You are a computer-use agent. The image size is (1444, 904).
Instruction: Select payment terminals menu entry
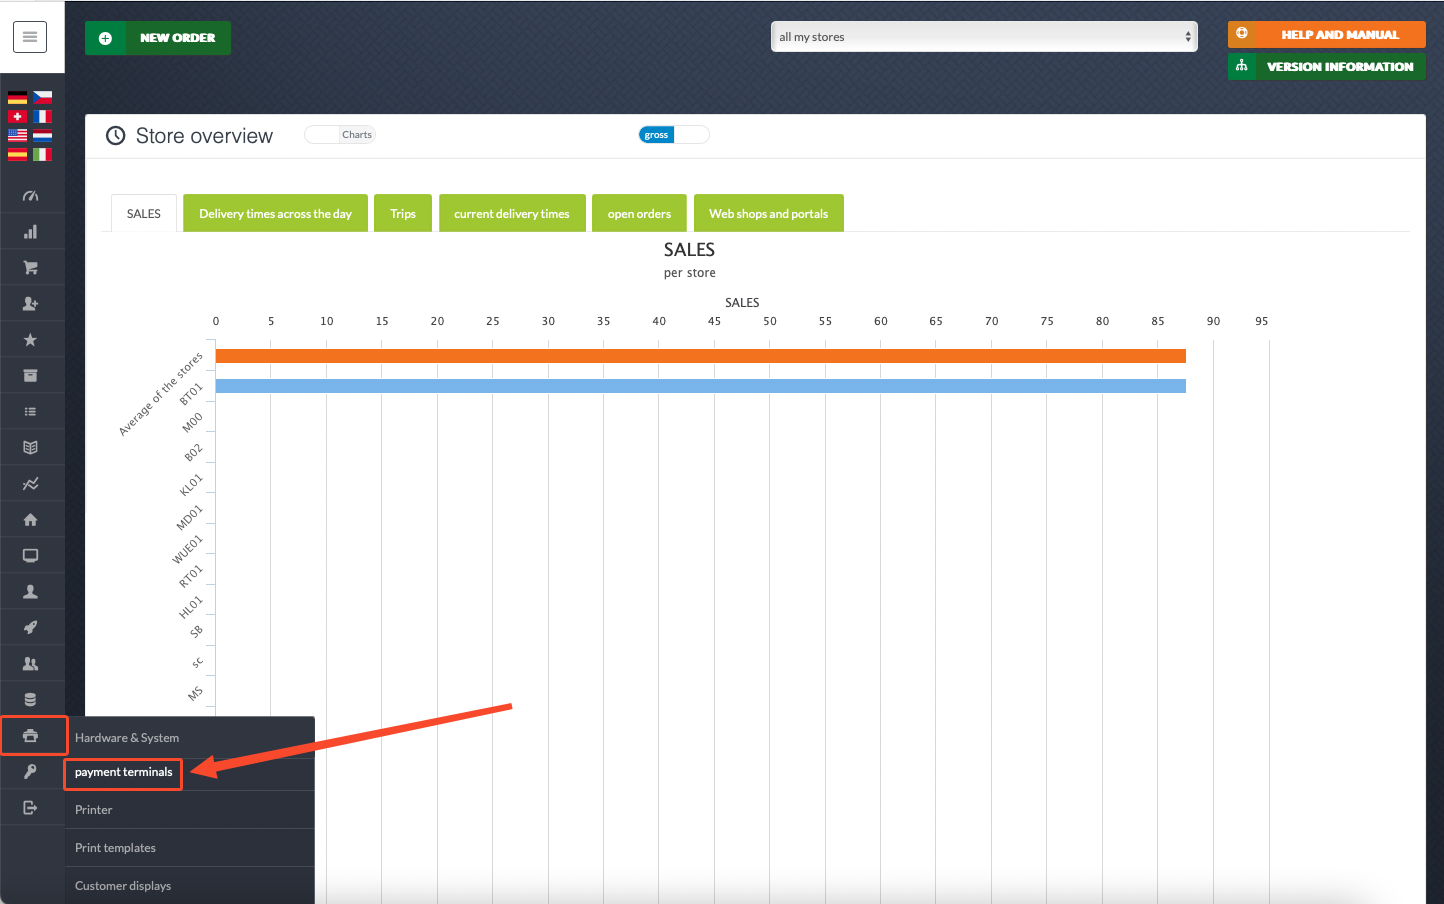[123, 772]
